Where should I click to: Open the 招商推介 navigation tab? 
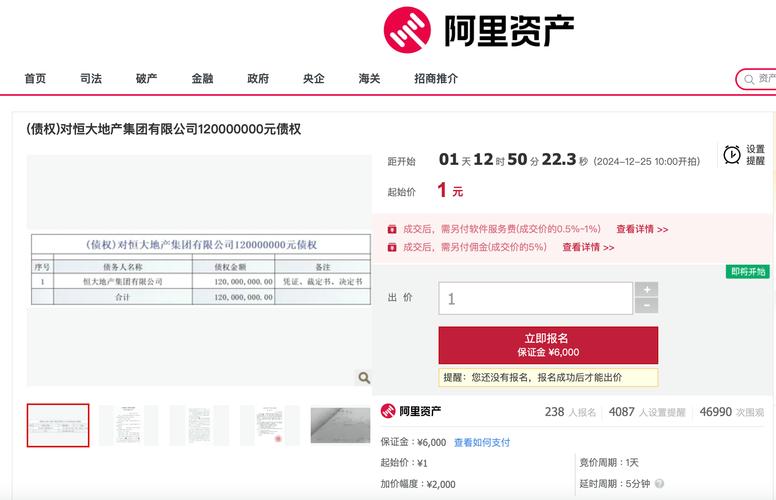tap(436, 78)
